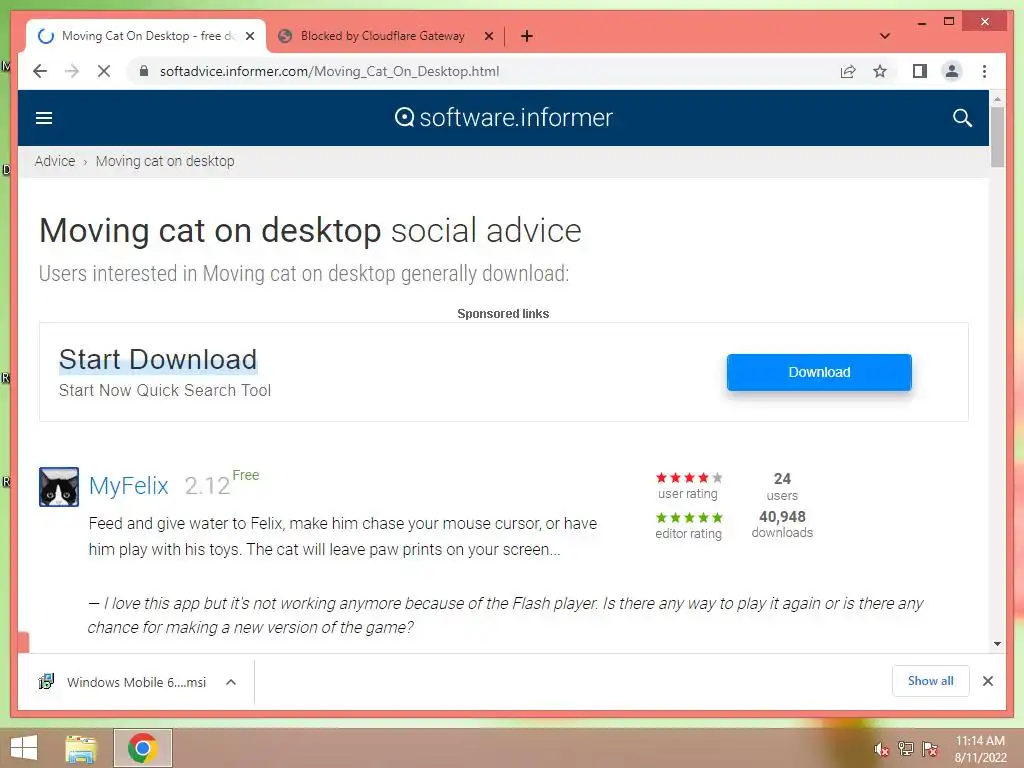1024x768 pixels.
Task: Click the network tray icon
Action: point(906,748)
